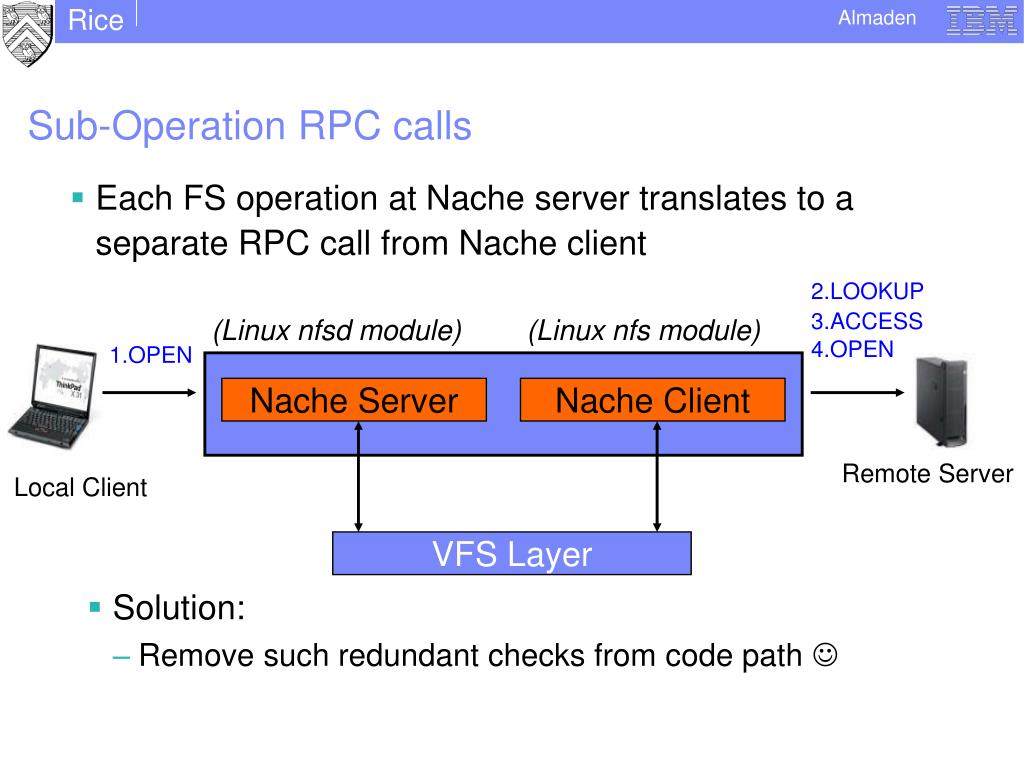Click the '4.OPEN' label
1024x768 pixels.
[852, 349]
